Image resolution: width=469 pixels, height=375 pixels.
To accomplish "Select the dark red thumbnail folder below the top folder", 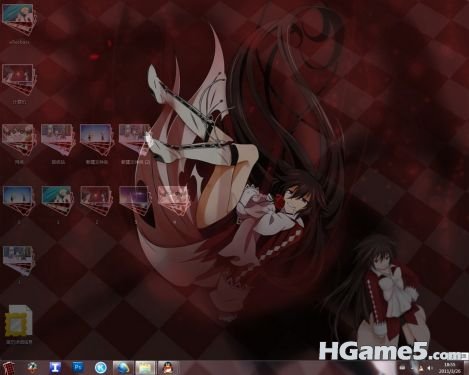I will click(18, 84).
